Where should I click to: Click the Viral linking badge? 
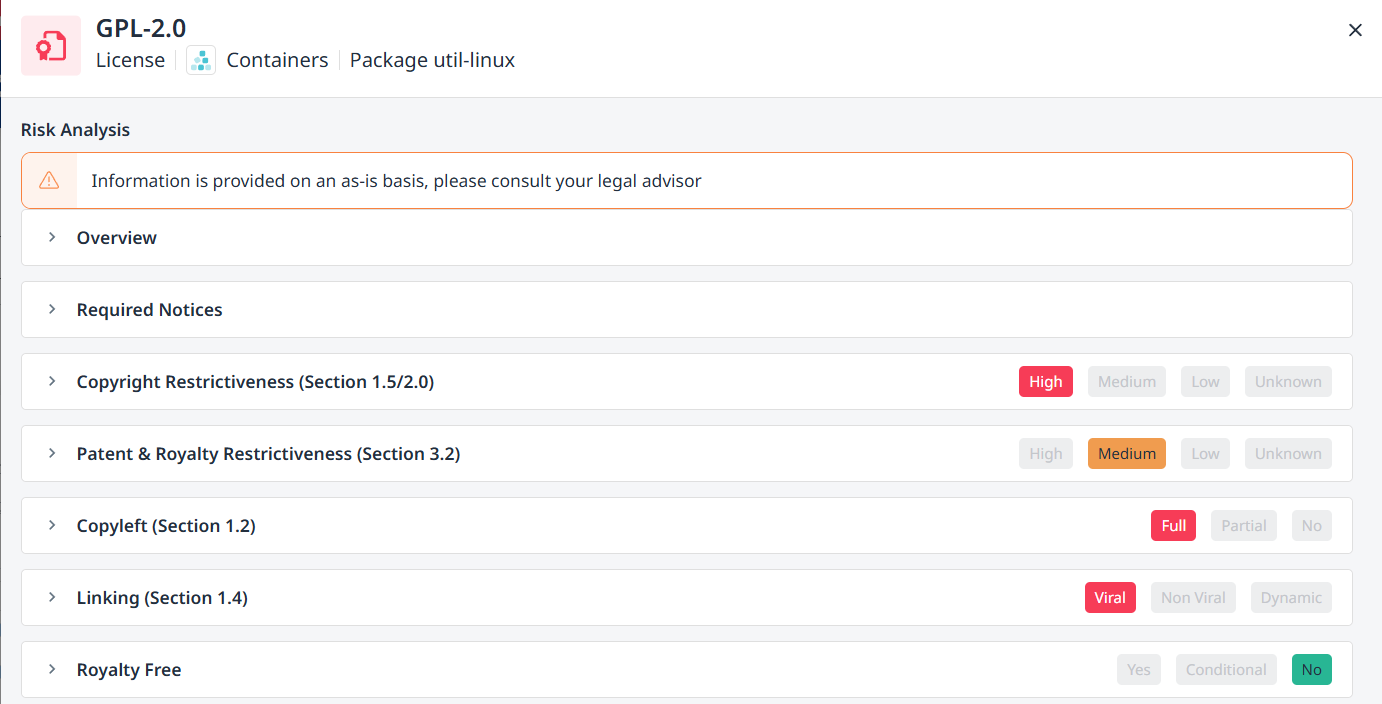click(x=1110, y=598)
